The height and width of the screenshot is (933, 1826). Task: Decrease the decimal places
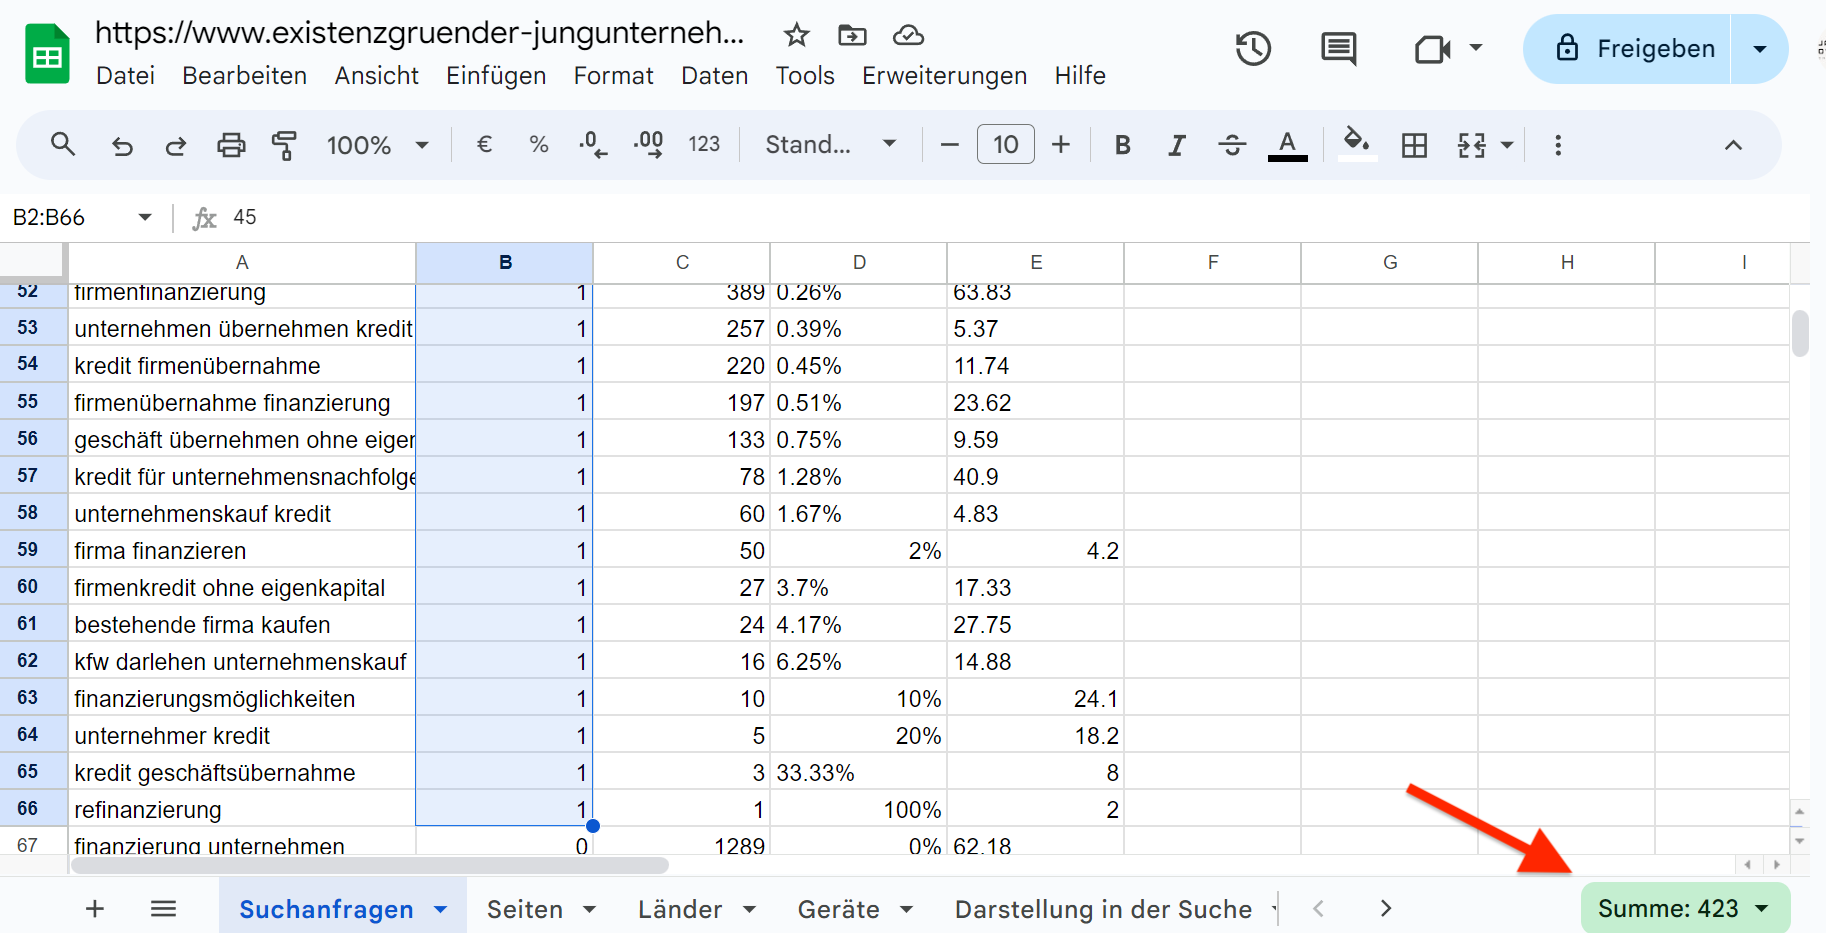593,145
